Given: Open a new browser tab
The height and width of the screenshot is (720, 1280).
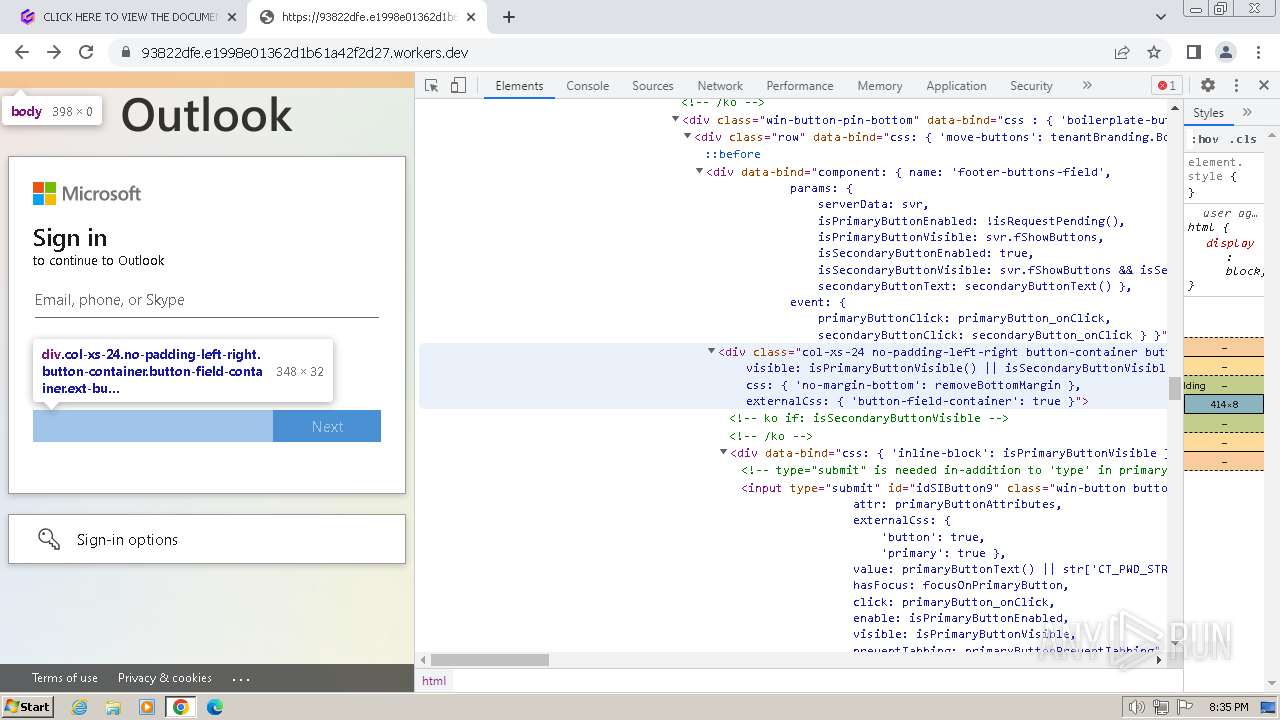Looking at the screenshot, I should tap(509, 17).
